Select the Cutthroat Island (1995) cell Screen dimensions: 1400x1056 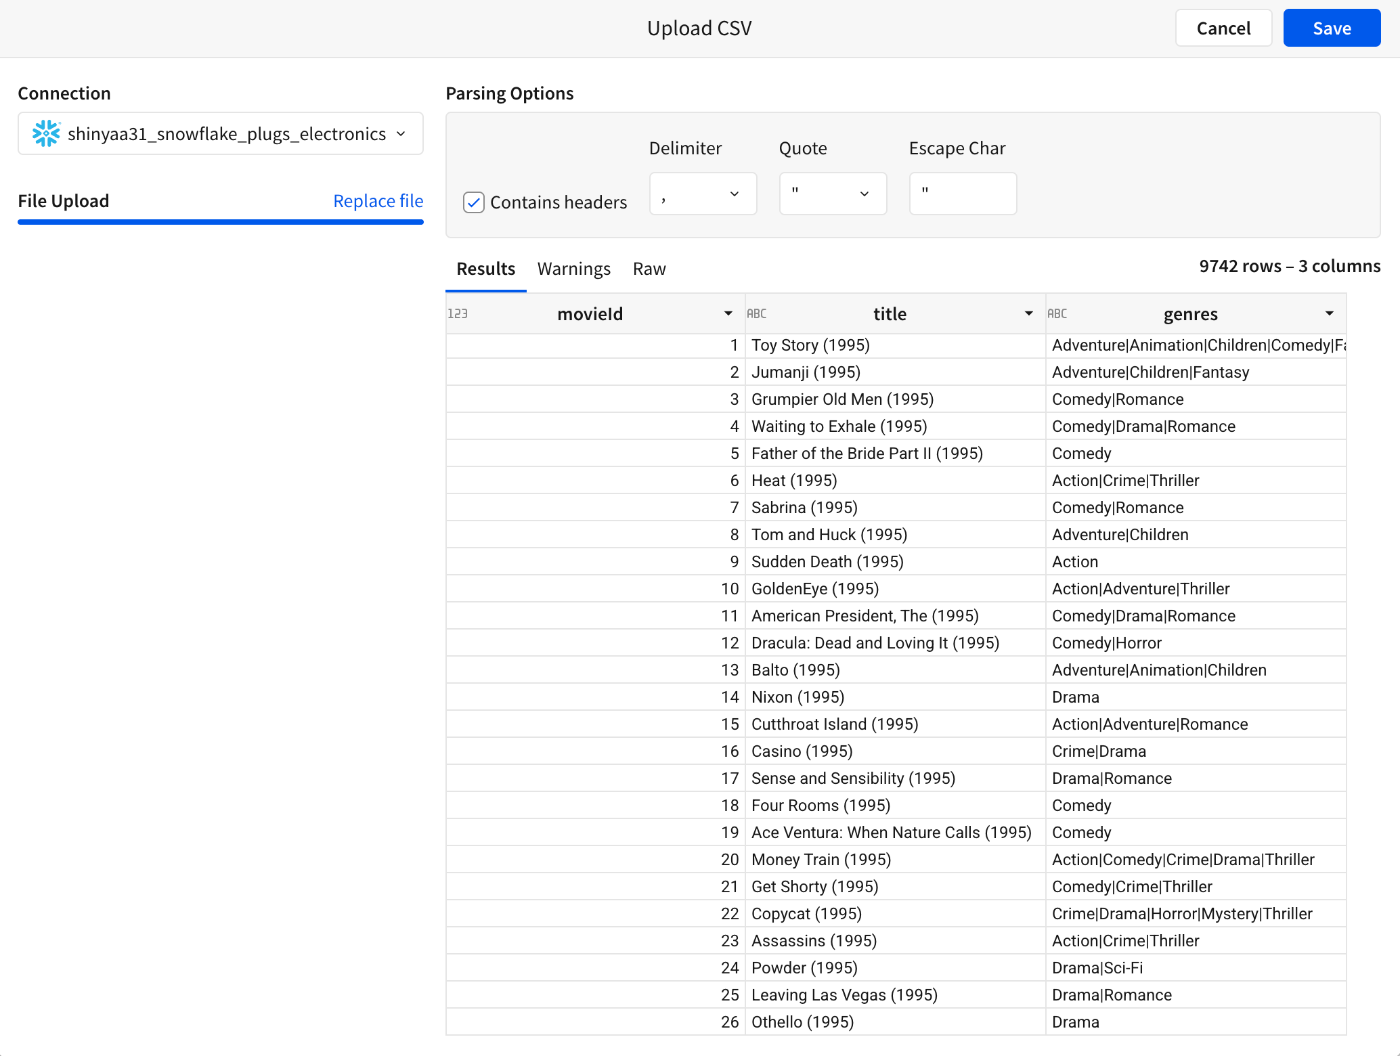point(895,724)
